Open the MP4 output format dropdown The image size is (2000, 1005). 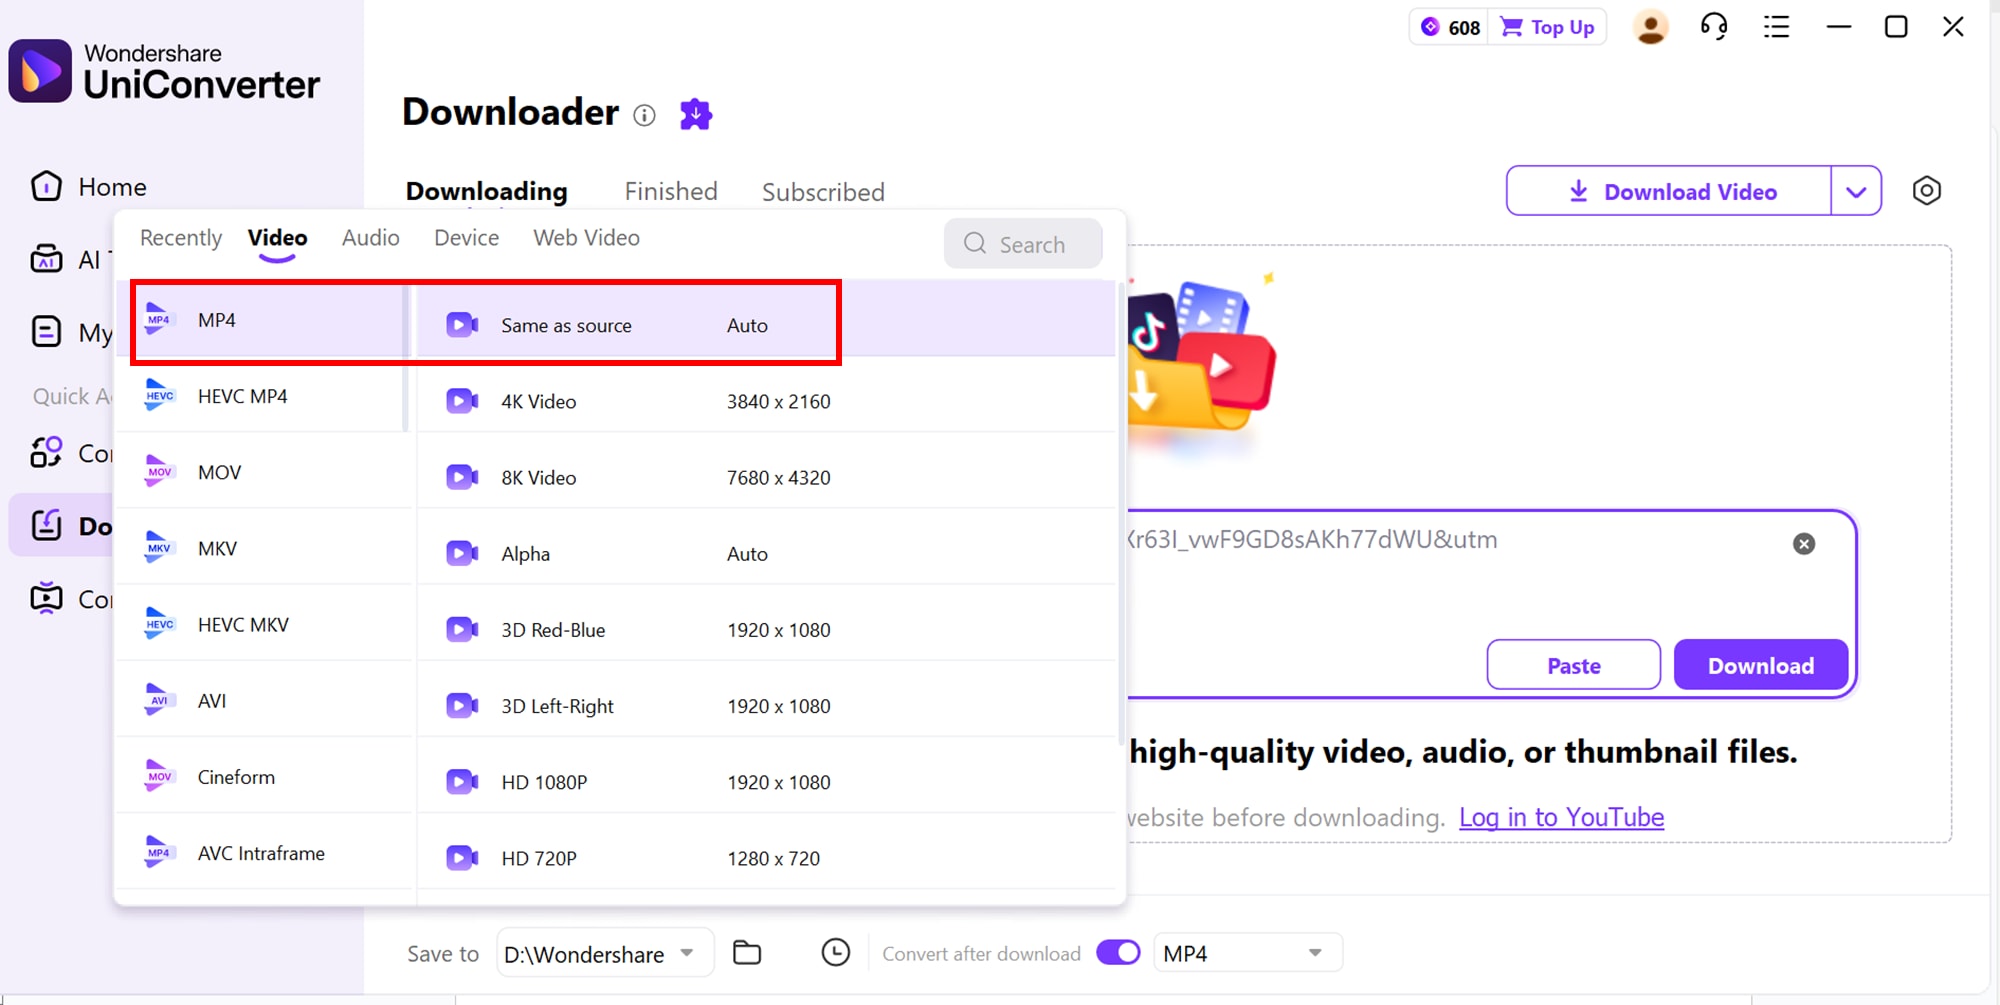click(1247, 954)
